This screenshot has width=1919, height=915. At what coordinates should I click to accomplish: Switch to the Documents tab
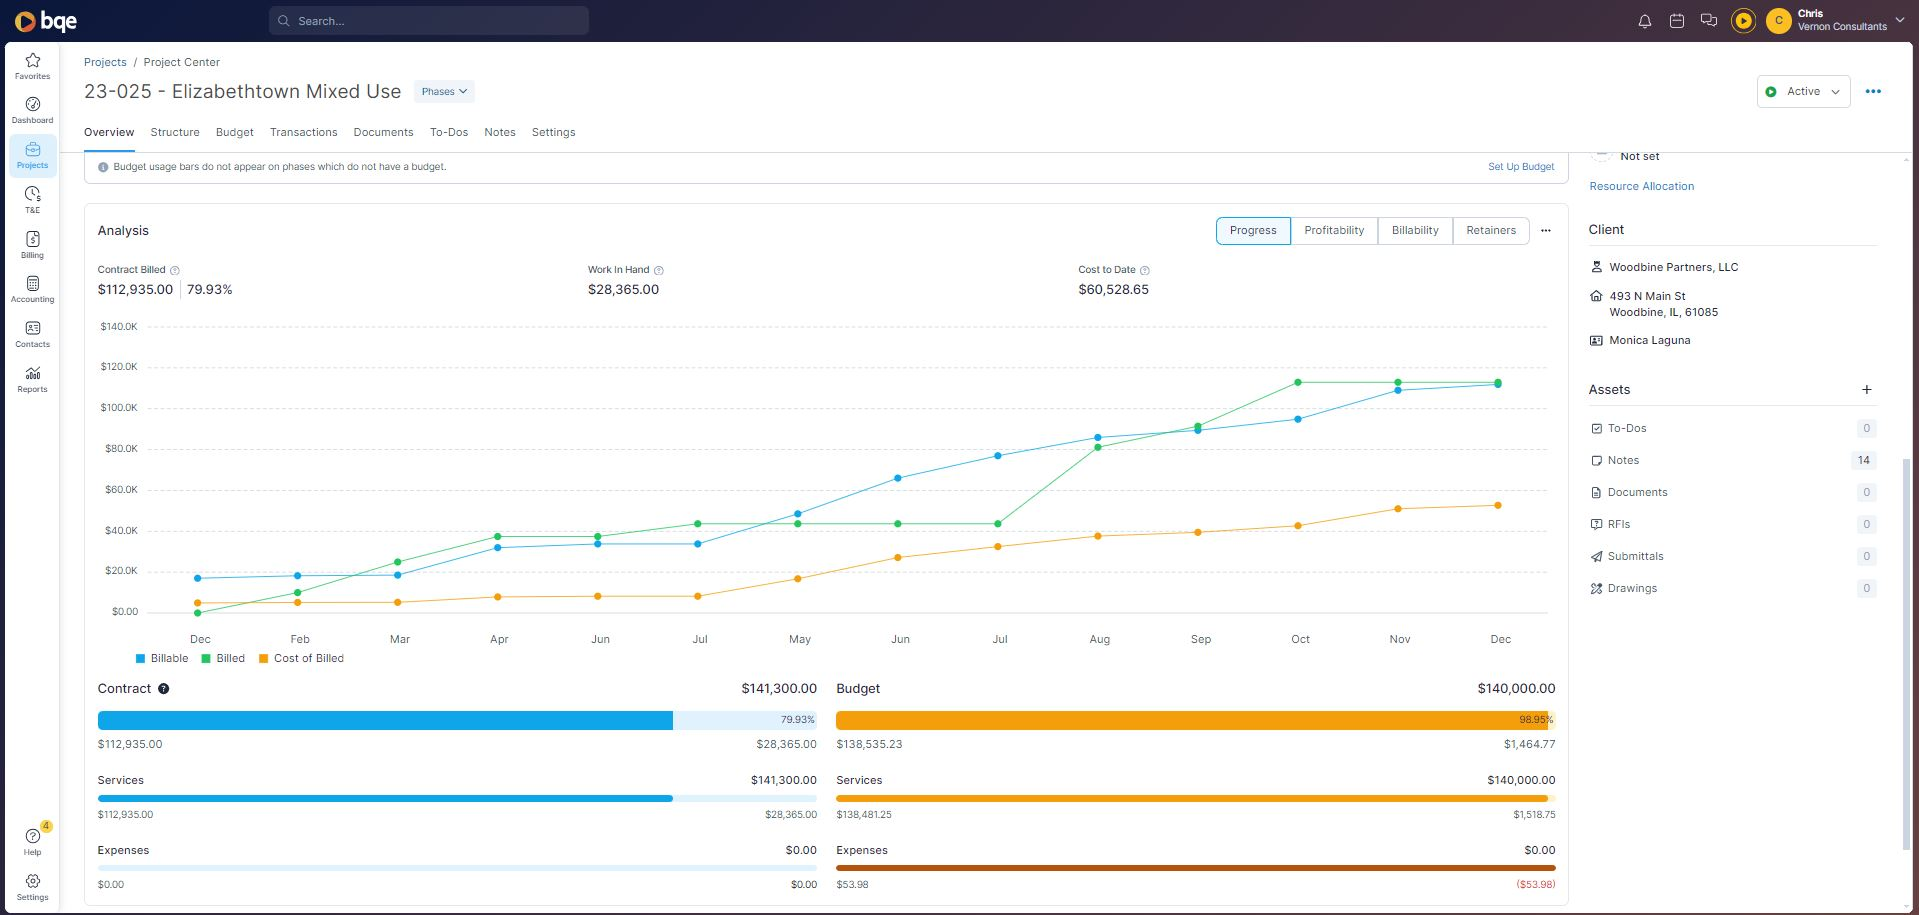[383, 132]
